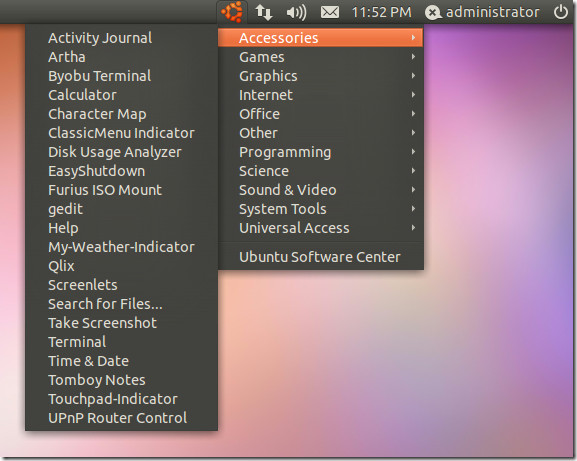Expand the Programming category
Image resolution: width=577 pixels, height=461 pixels.
pos(320,152)
